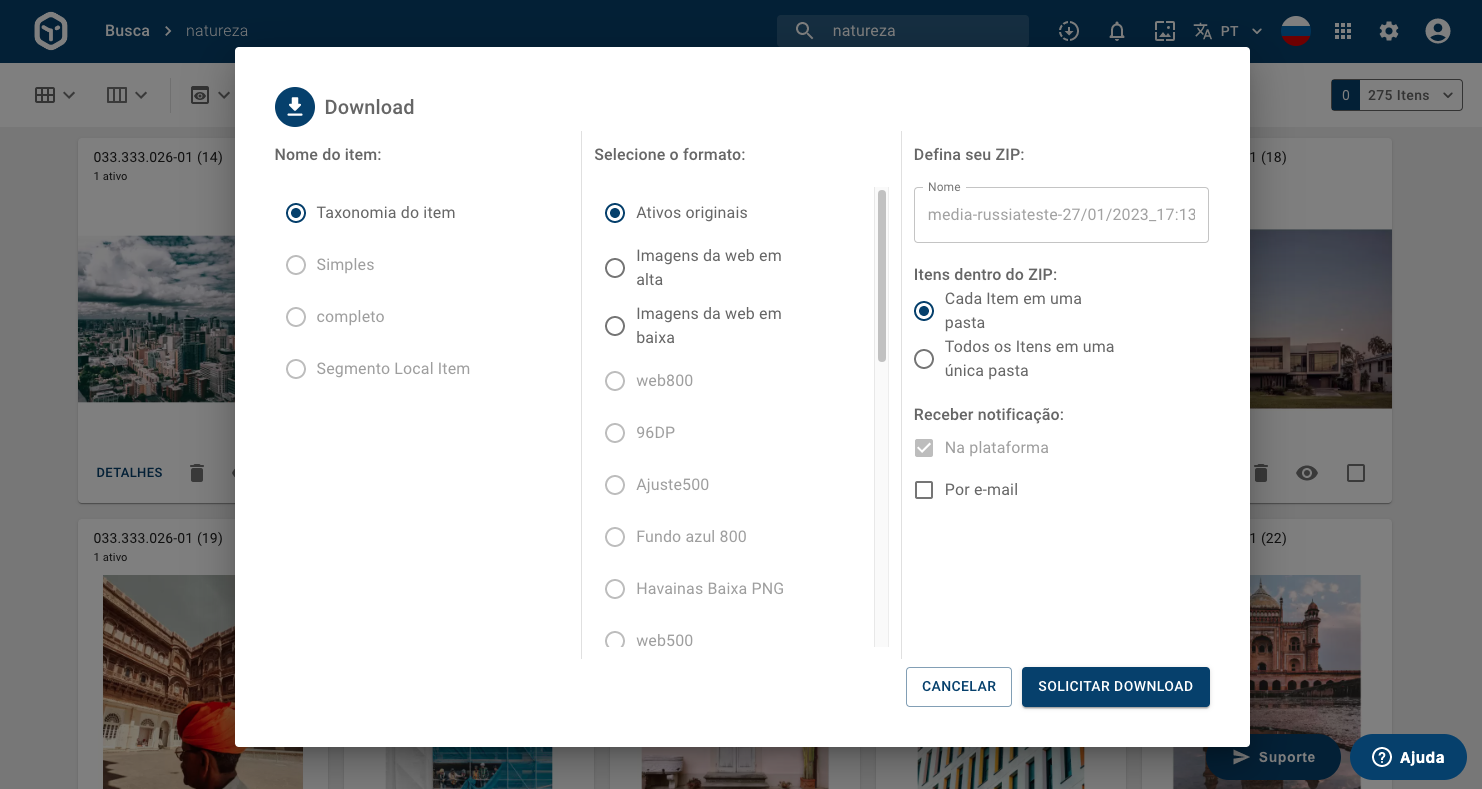Click the Russia flag avatar
Image resolution: width=1482 pixels, height=789 pixels.
coord(1296,31)
